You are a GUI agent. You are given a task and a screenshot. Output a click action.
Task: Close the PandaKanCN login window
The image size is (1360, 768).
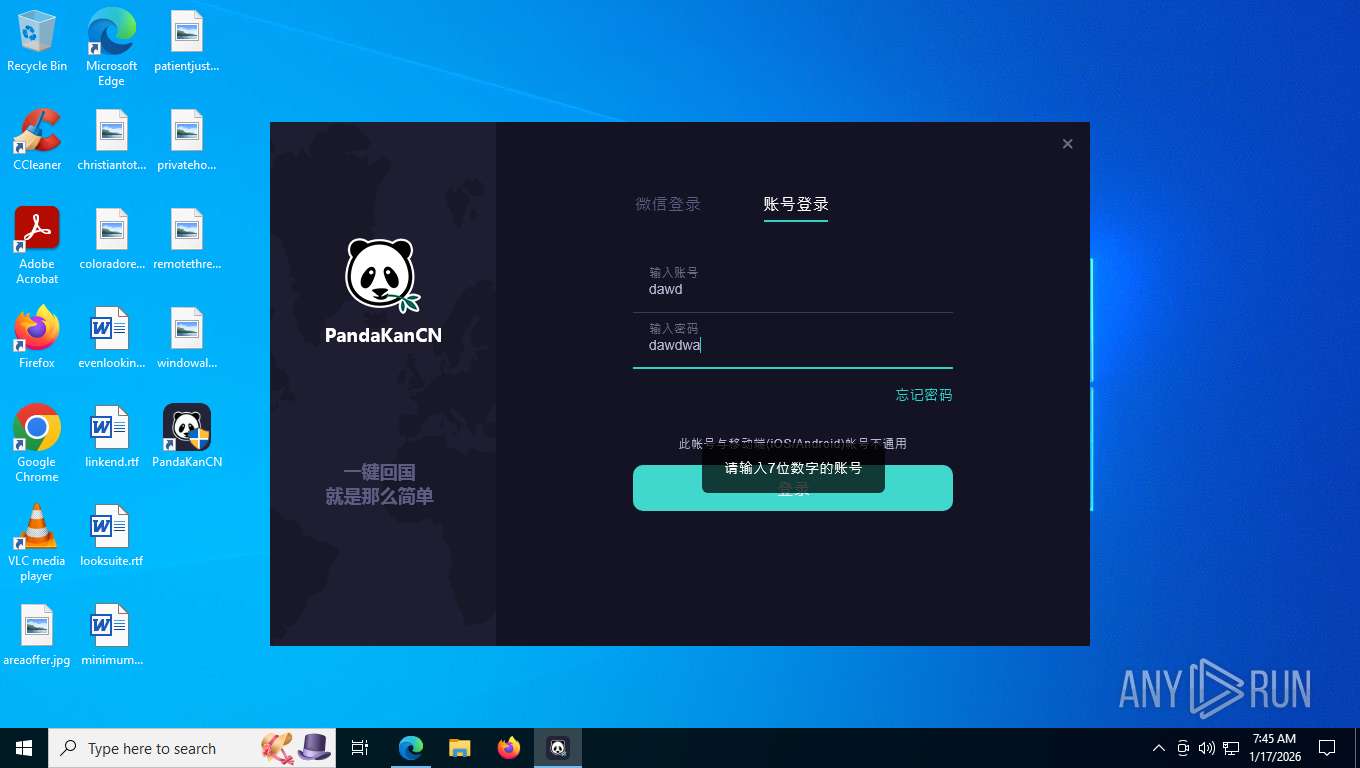(x=1067, y=144)
